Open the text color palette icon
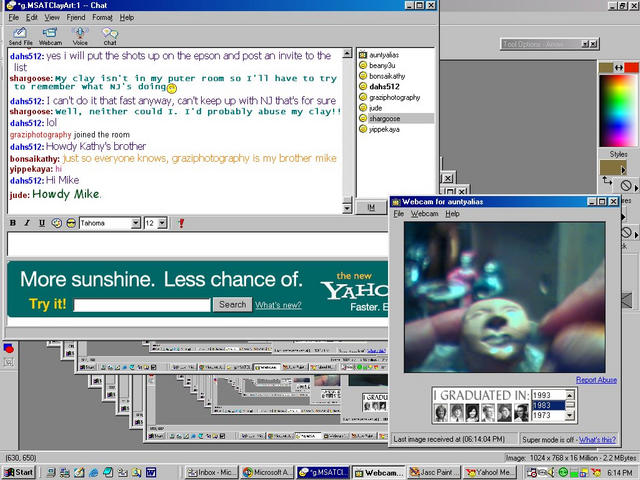640x480 pixels. tap(56, 223)
